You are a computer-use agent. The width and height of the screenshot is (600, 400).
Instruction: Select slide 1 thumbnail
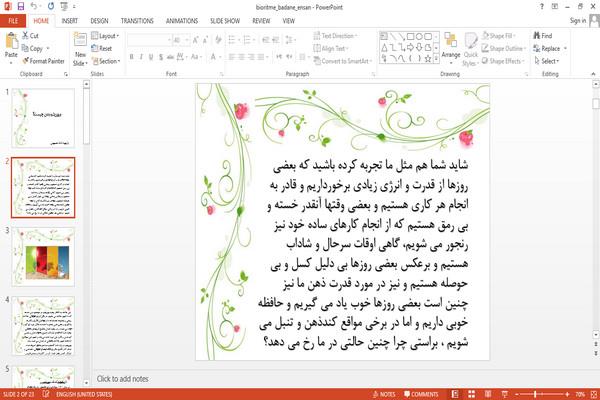[43, 118]
